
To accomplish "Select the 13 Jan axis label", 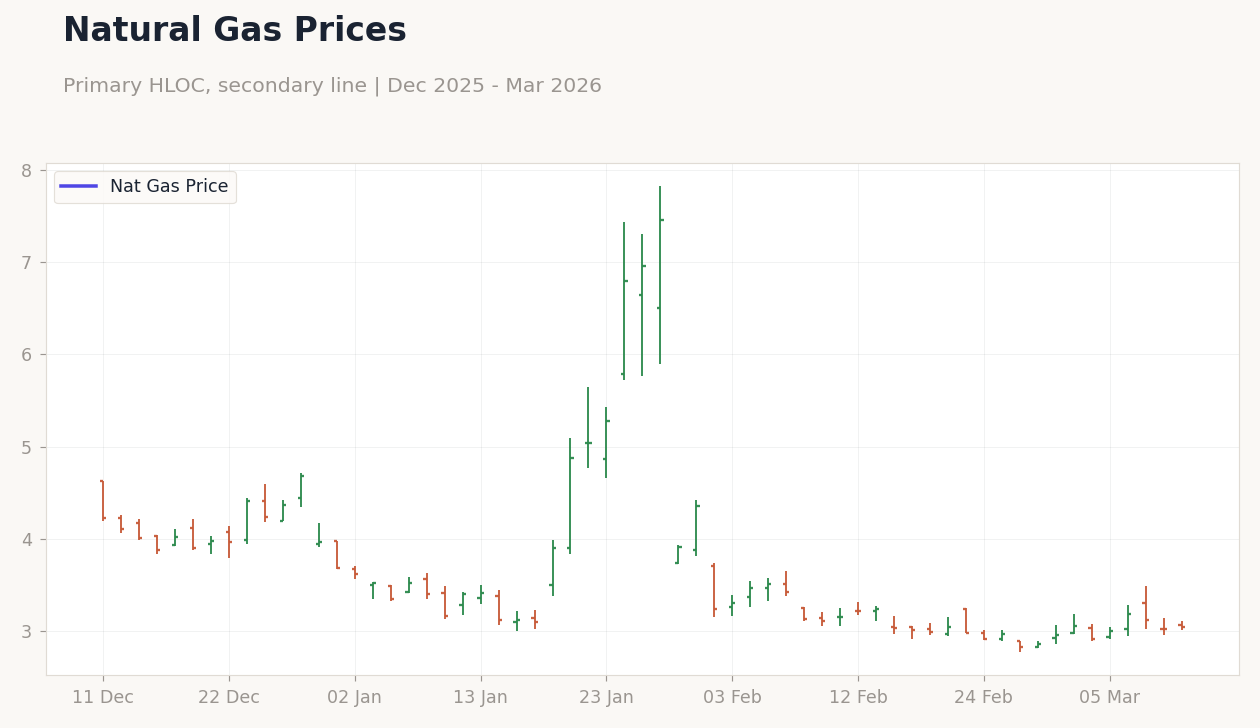I will 481,698.
